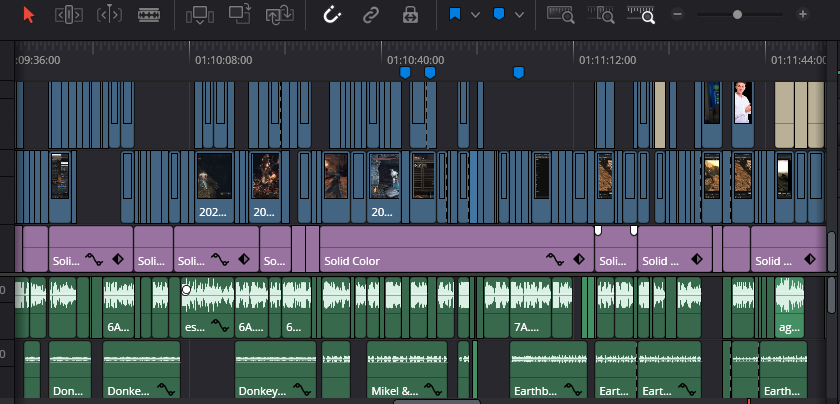Zoom in with the plus button
This screenshot has height=404, width=840.
[802, 14]
